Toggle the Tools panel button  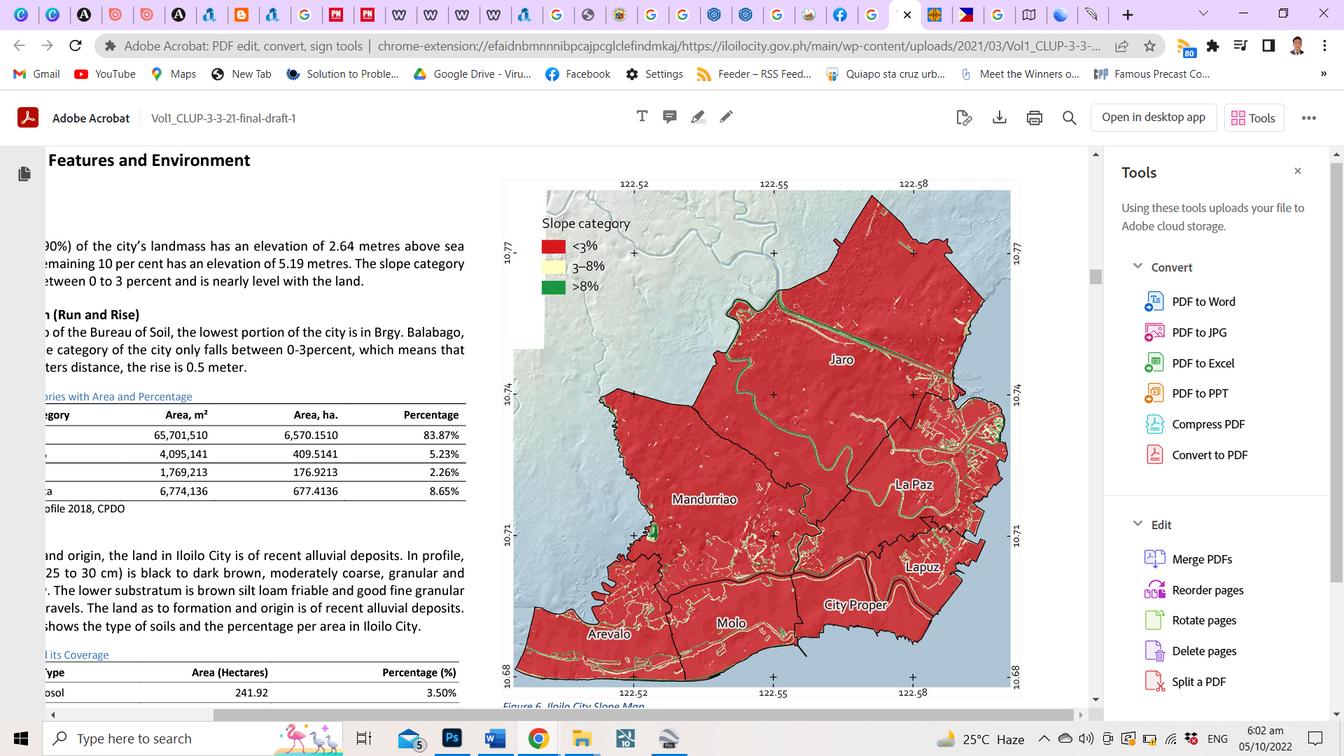click(1253, 118)
